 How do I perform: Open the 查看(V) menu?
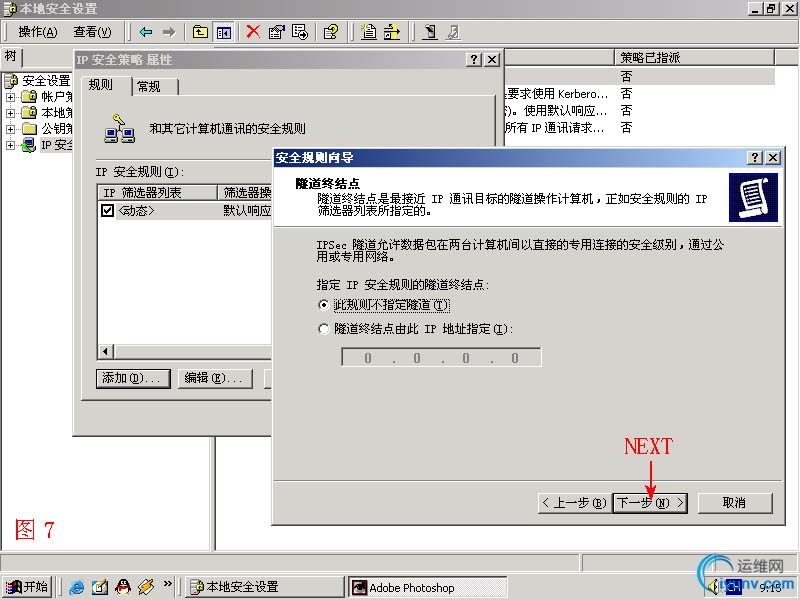coord(92,32)
